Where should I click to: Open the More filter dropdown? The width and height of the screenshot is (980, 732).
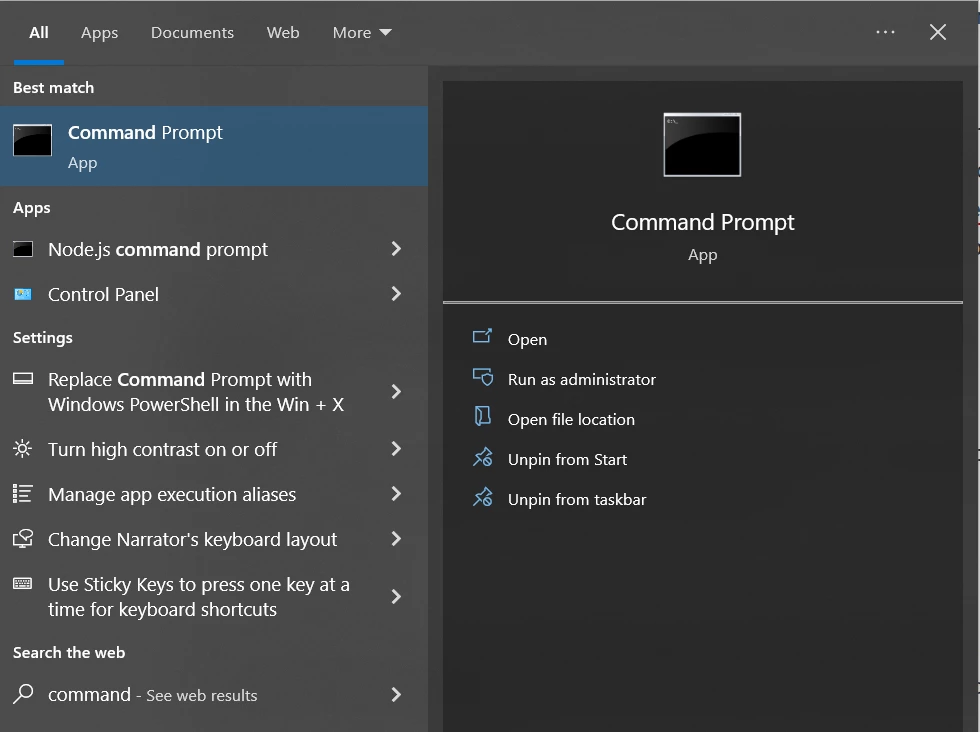362,33
